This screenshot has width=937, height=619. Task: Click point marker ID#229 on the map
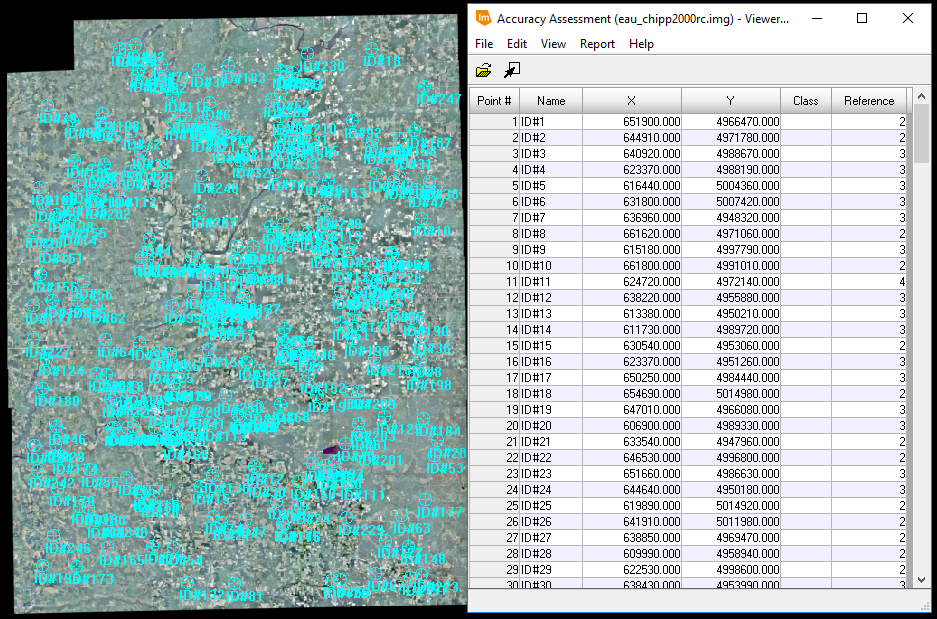pos(346,517)
